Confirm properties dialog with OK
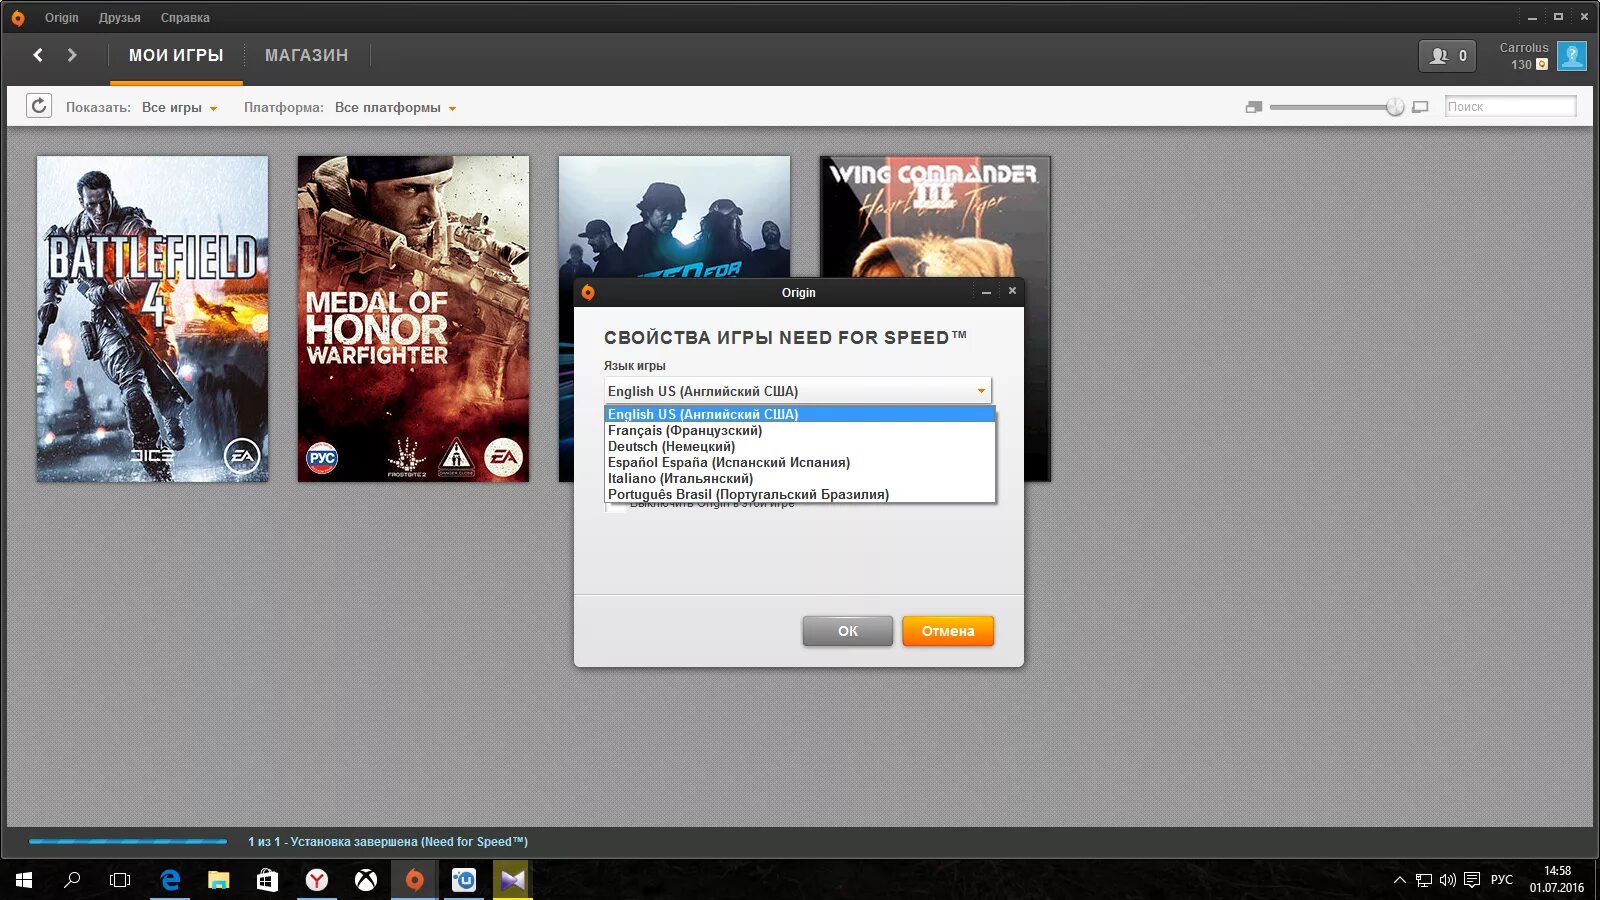This screenshot has height=900, width=1600. coord(848,631)
